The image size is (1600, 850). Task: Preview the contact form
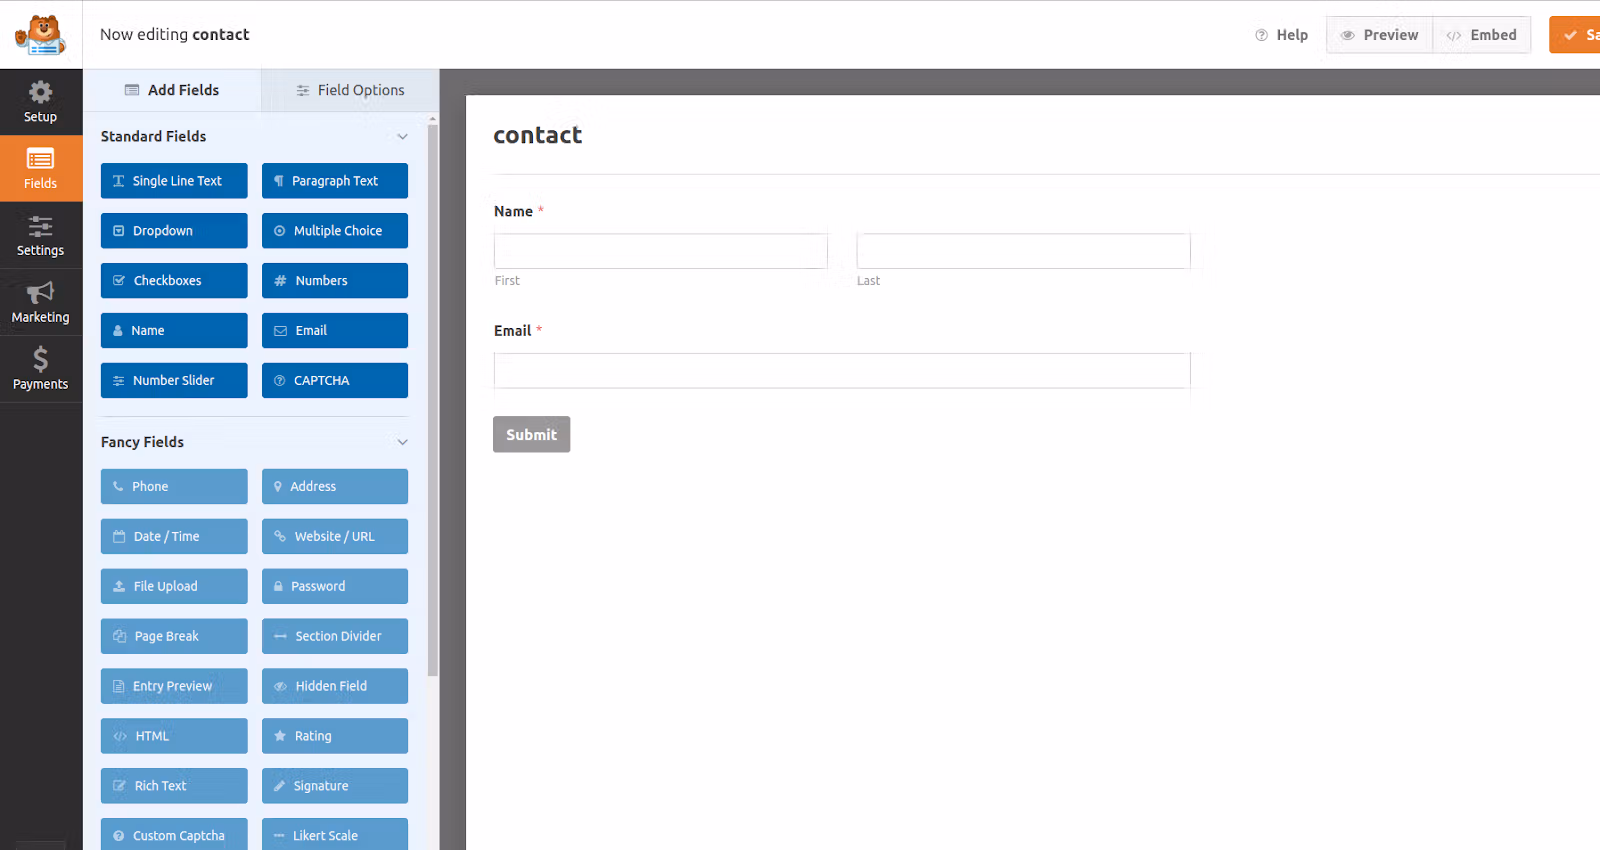[1380, 35]
